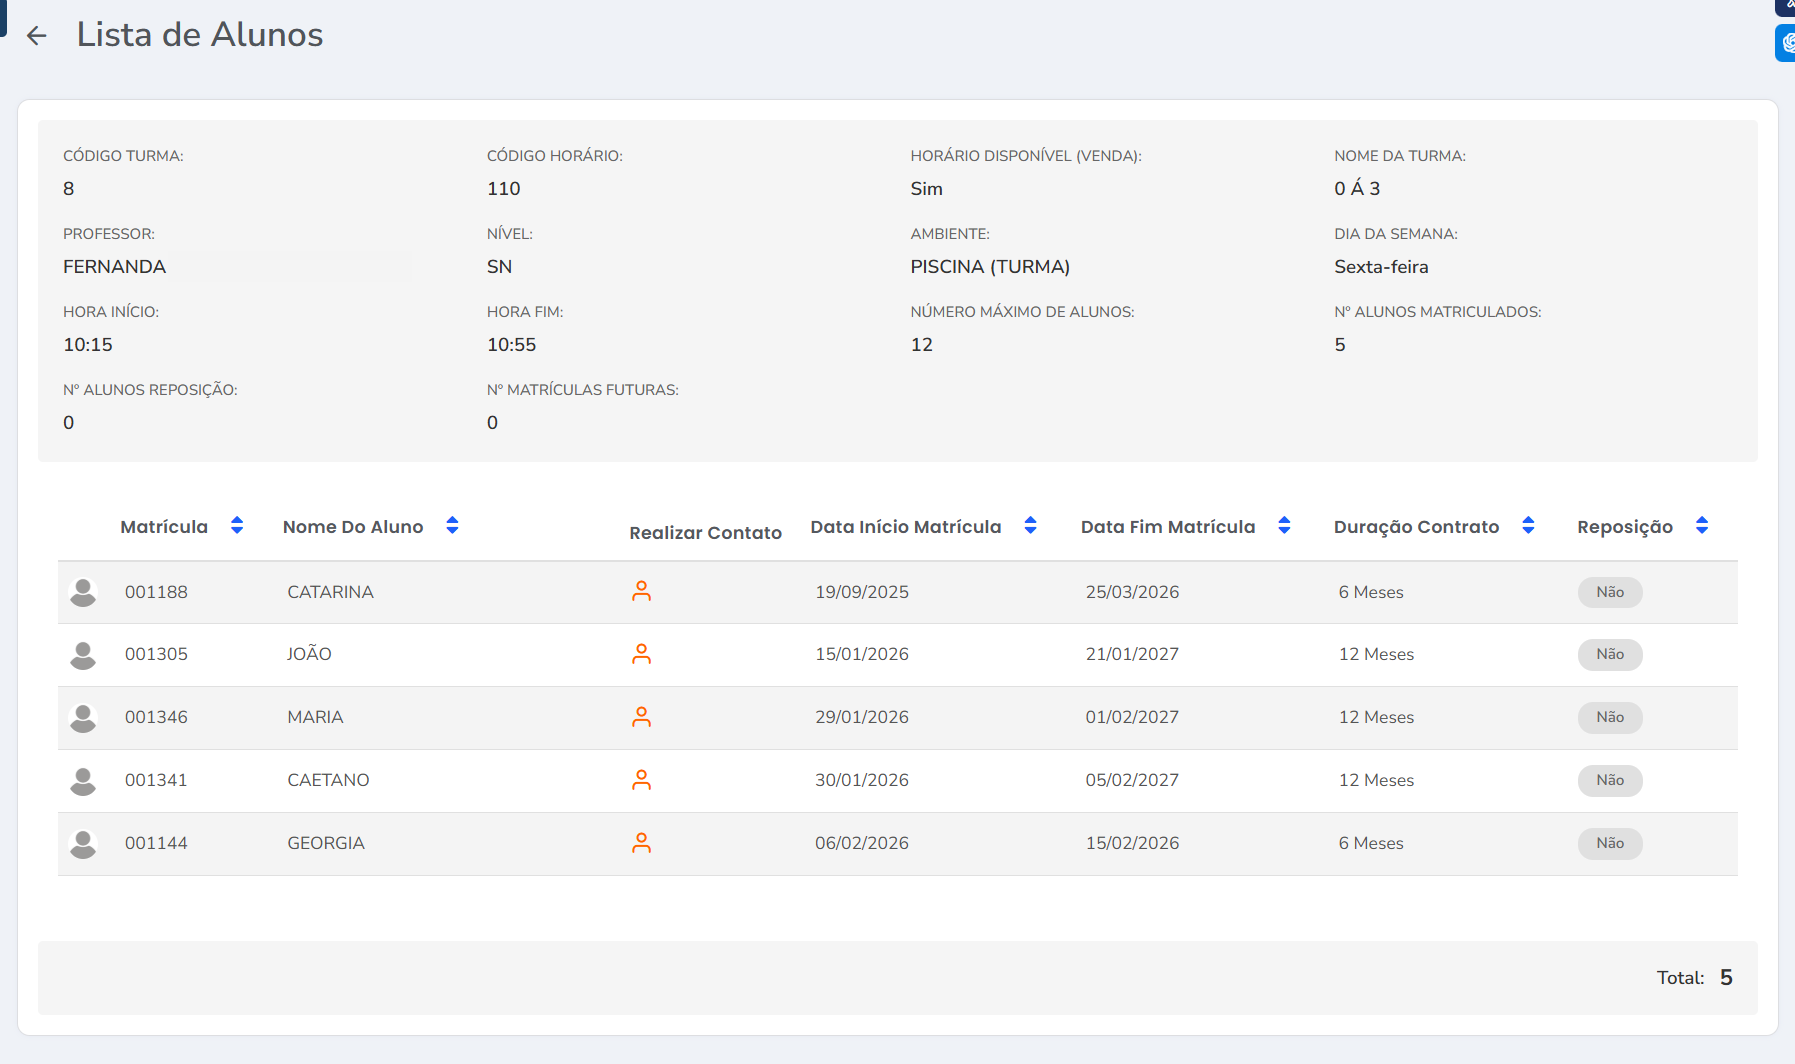Open contact icon in MARIA's row
The image size is (1795, 1064).
tap(641, 717)
